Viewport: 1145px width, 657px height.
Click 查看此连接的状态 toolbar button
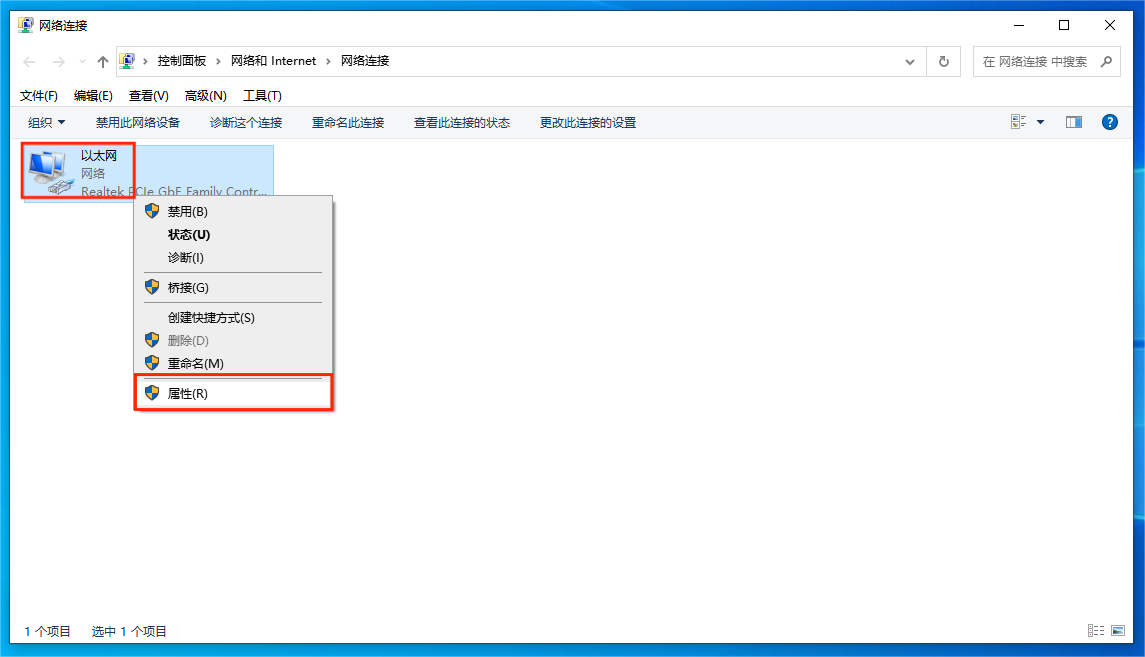pyautogui.click(x=462, y=121)
